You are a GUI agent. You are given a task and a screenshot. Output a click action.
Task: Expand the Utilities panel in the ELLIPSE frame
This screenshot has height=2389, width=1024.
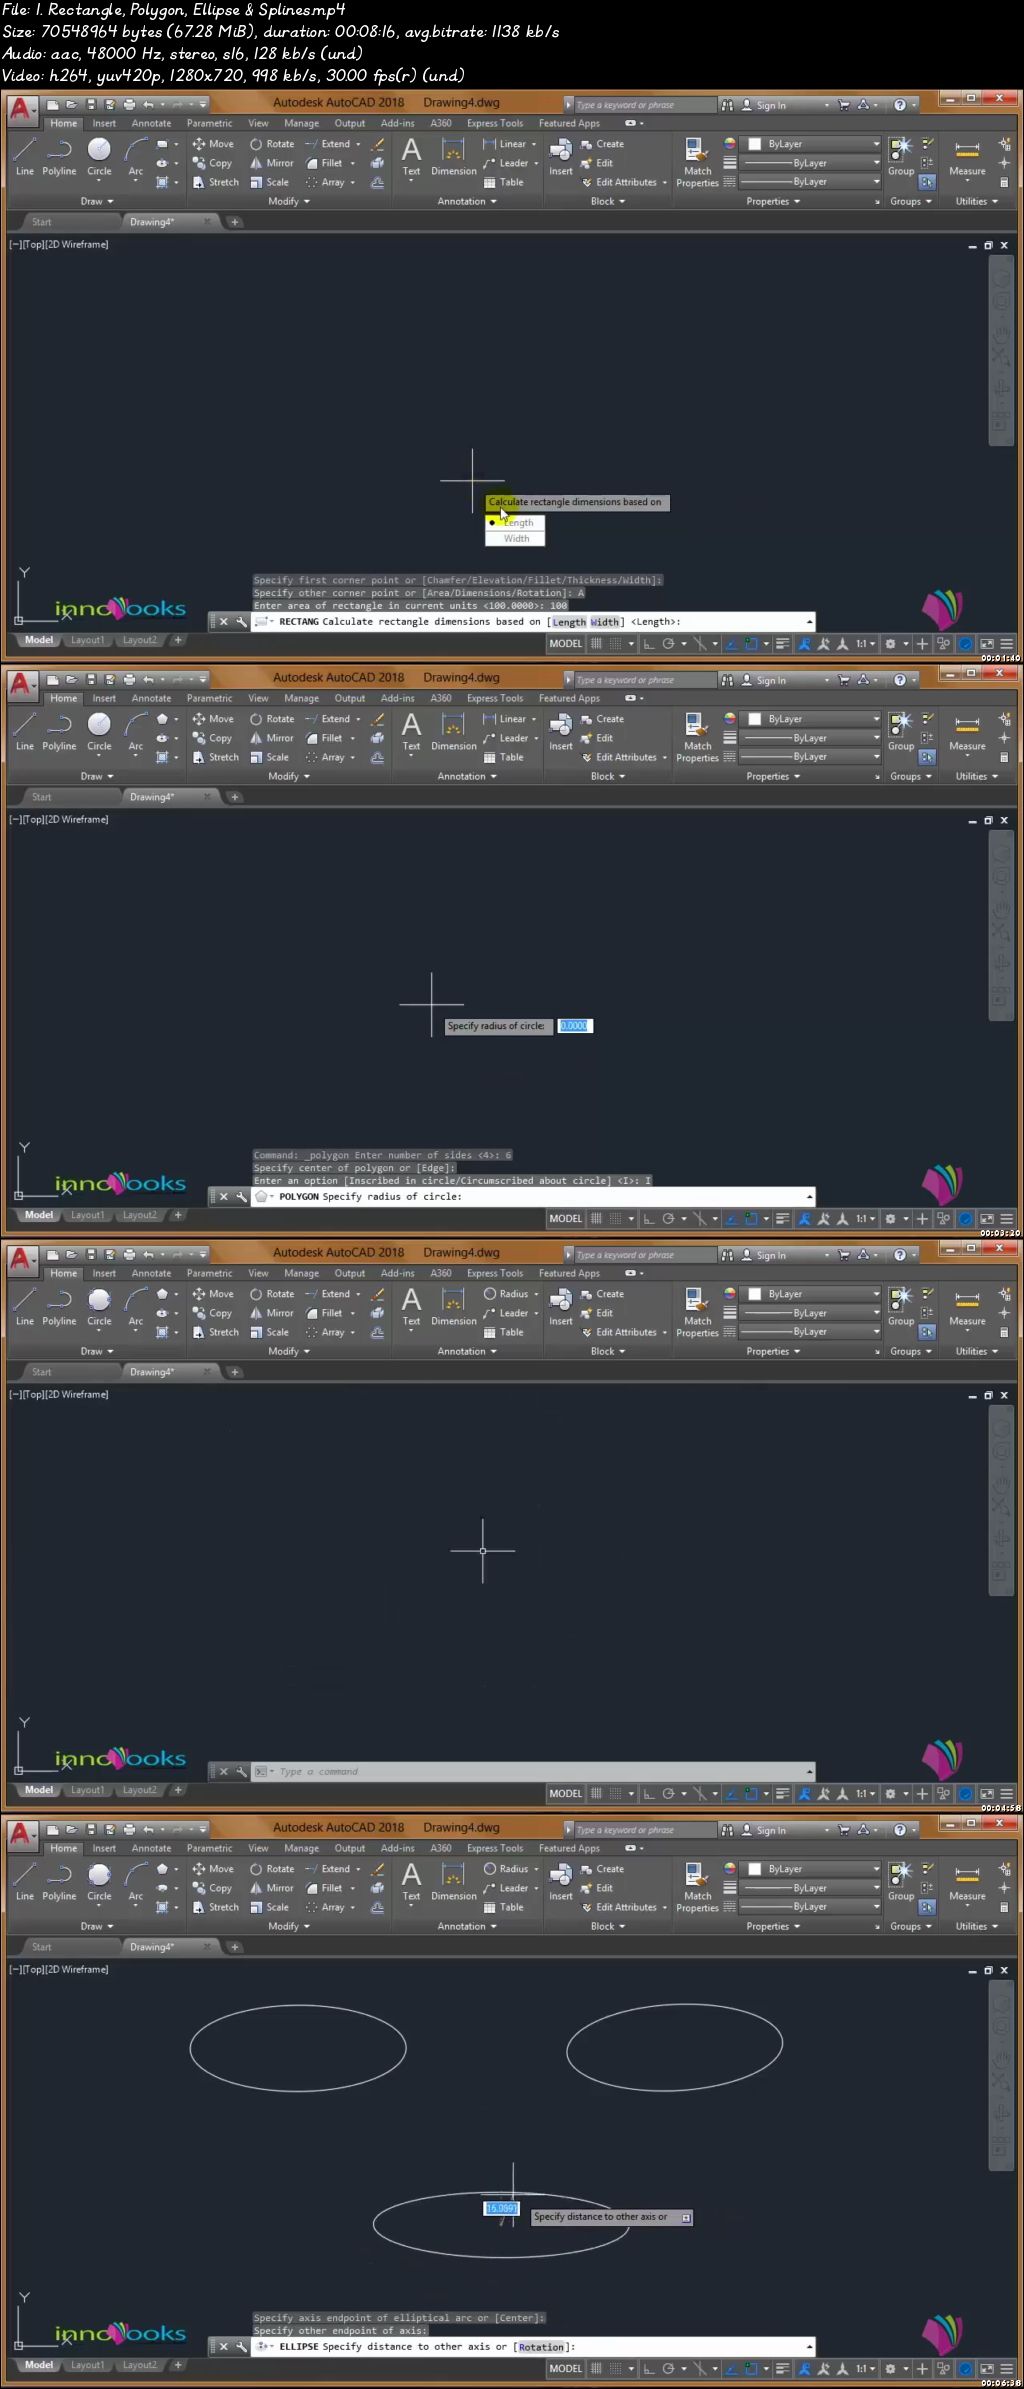976,1926
